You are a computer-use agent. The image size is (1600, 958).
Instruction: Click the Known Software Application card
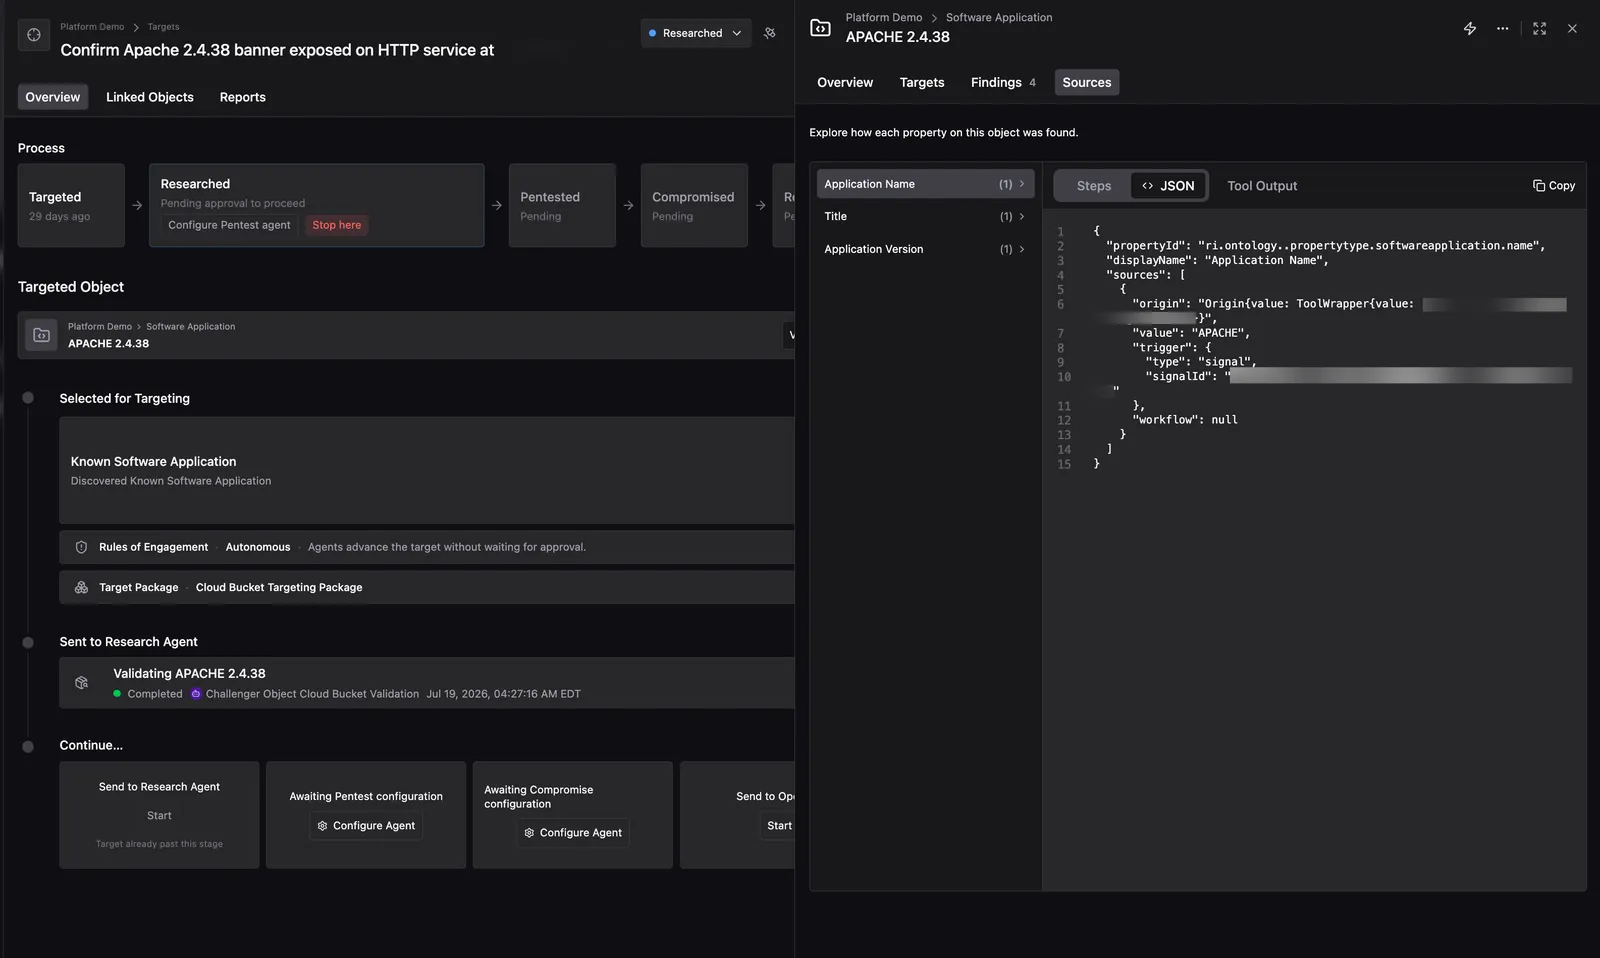coord(427,470)
